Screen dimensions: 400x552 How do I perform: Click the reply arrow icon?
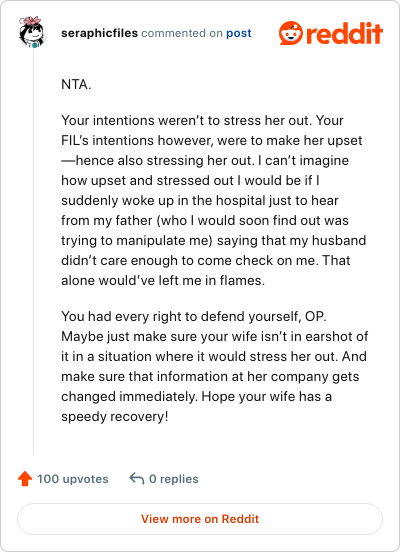click(137, 478)
